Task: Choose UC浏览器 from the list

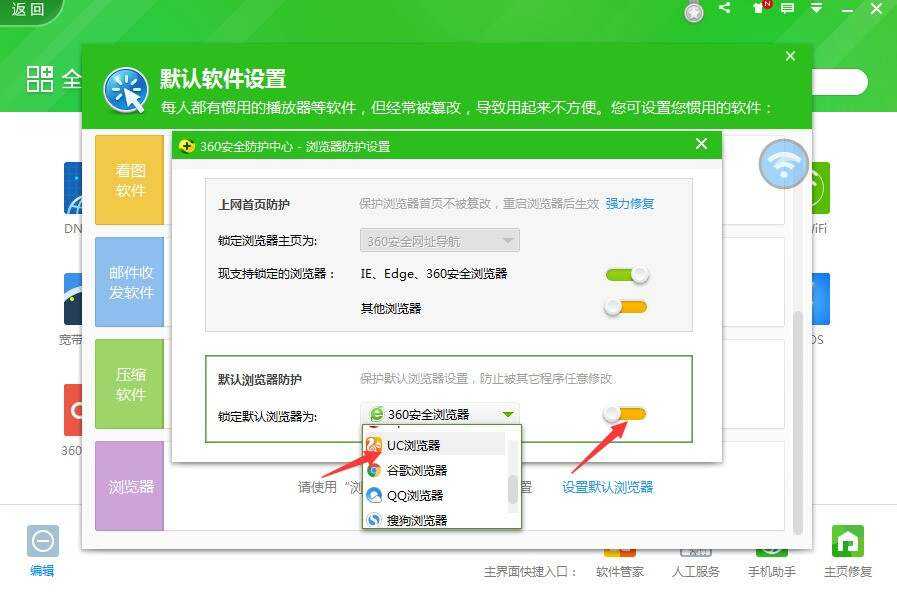Action: [x=435, y=445]
